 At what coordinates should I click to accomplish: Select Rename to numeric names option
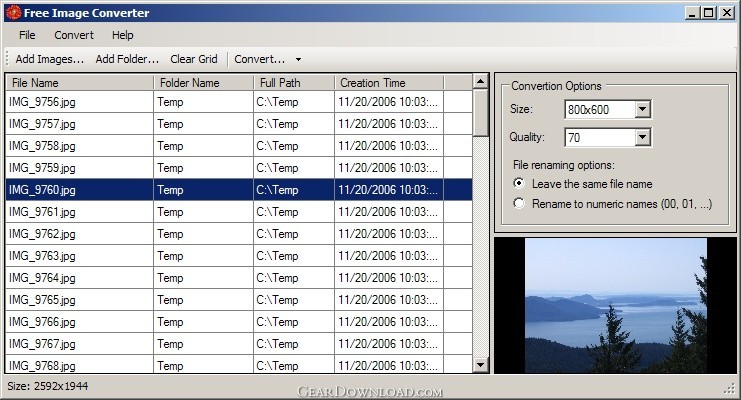click(612, 204)
